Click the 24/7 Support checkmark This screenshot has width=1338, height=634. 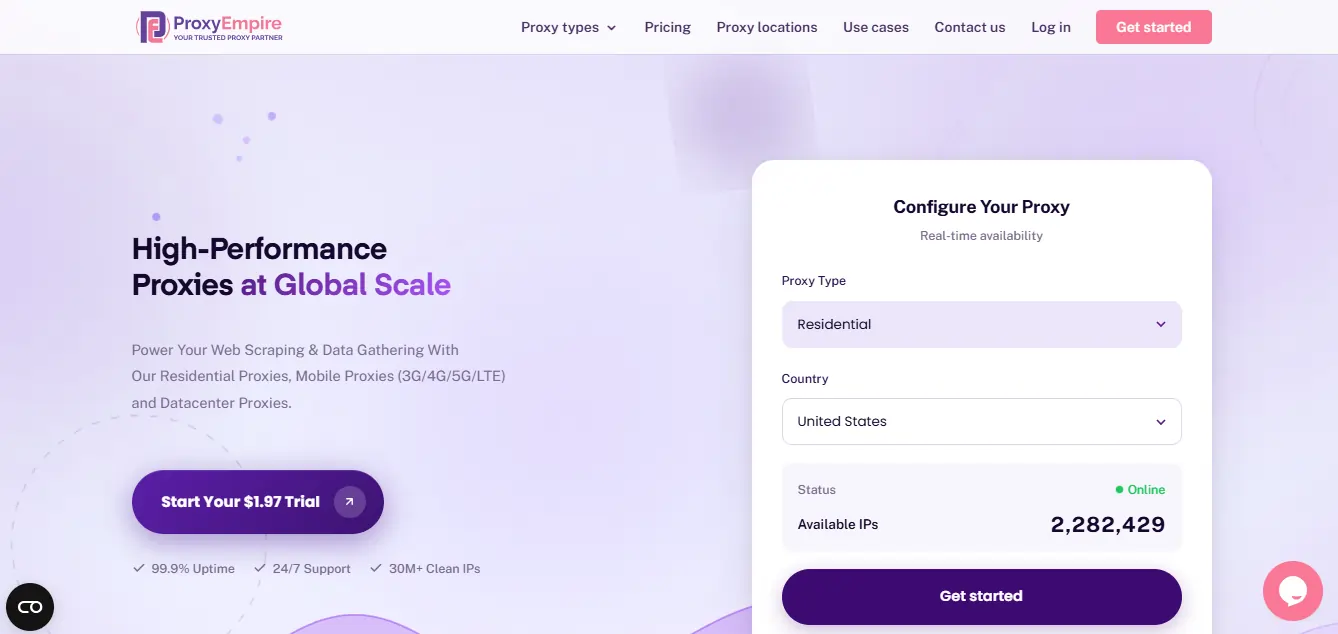click(x=260, y=568)
